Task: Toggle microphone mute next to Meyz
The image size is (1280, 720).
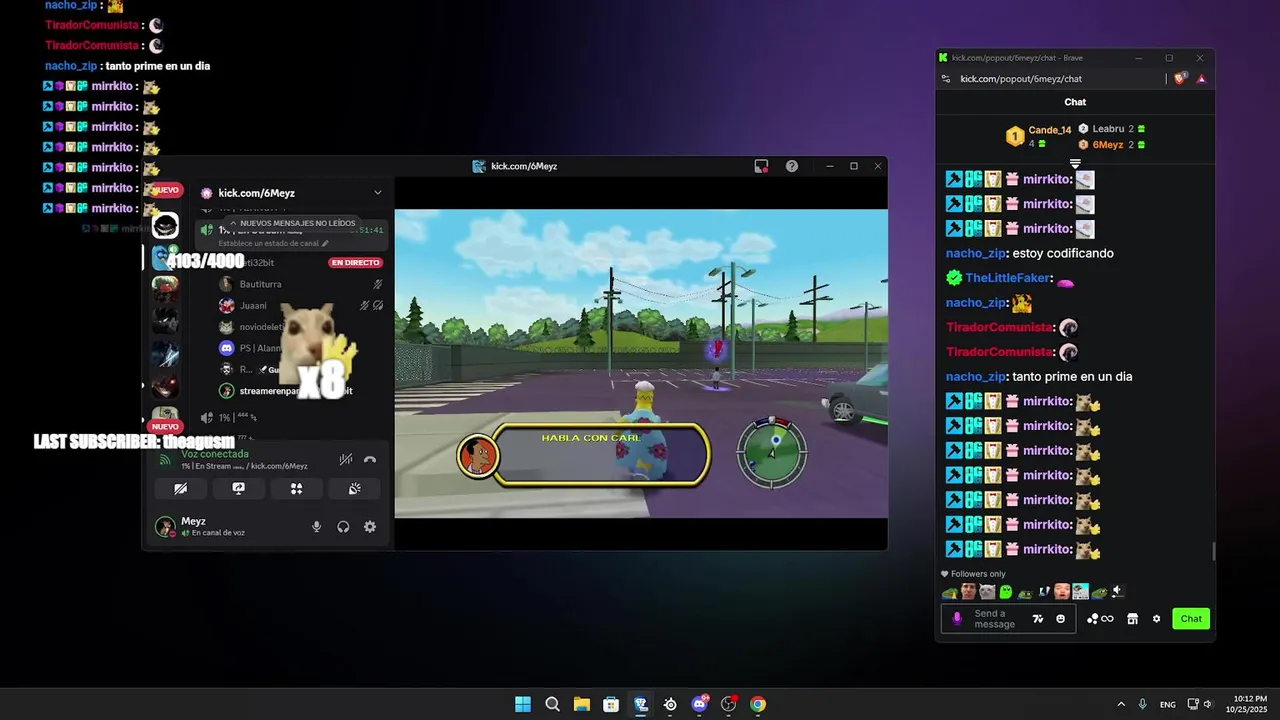Action: 317,527
